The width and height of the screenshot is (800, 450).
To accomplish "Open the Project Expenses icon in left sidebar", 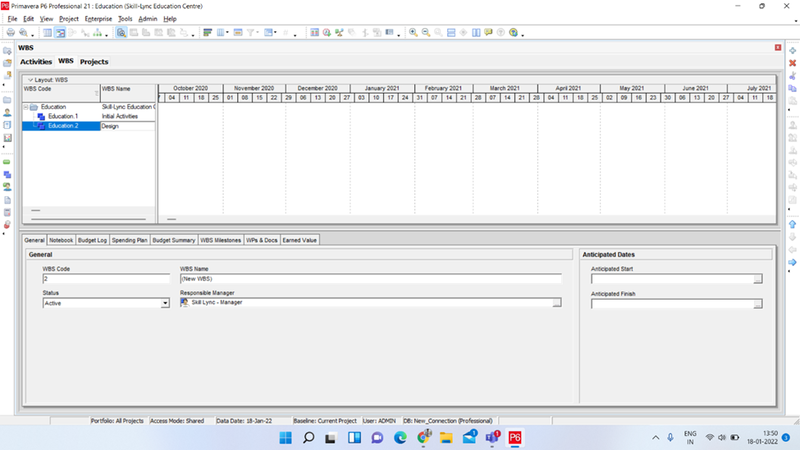I will pyautogui.click(x=7, y=212).
